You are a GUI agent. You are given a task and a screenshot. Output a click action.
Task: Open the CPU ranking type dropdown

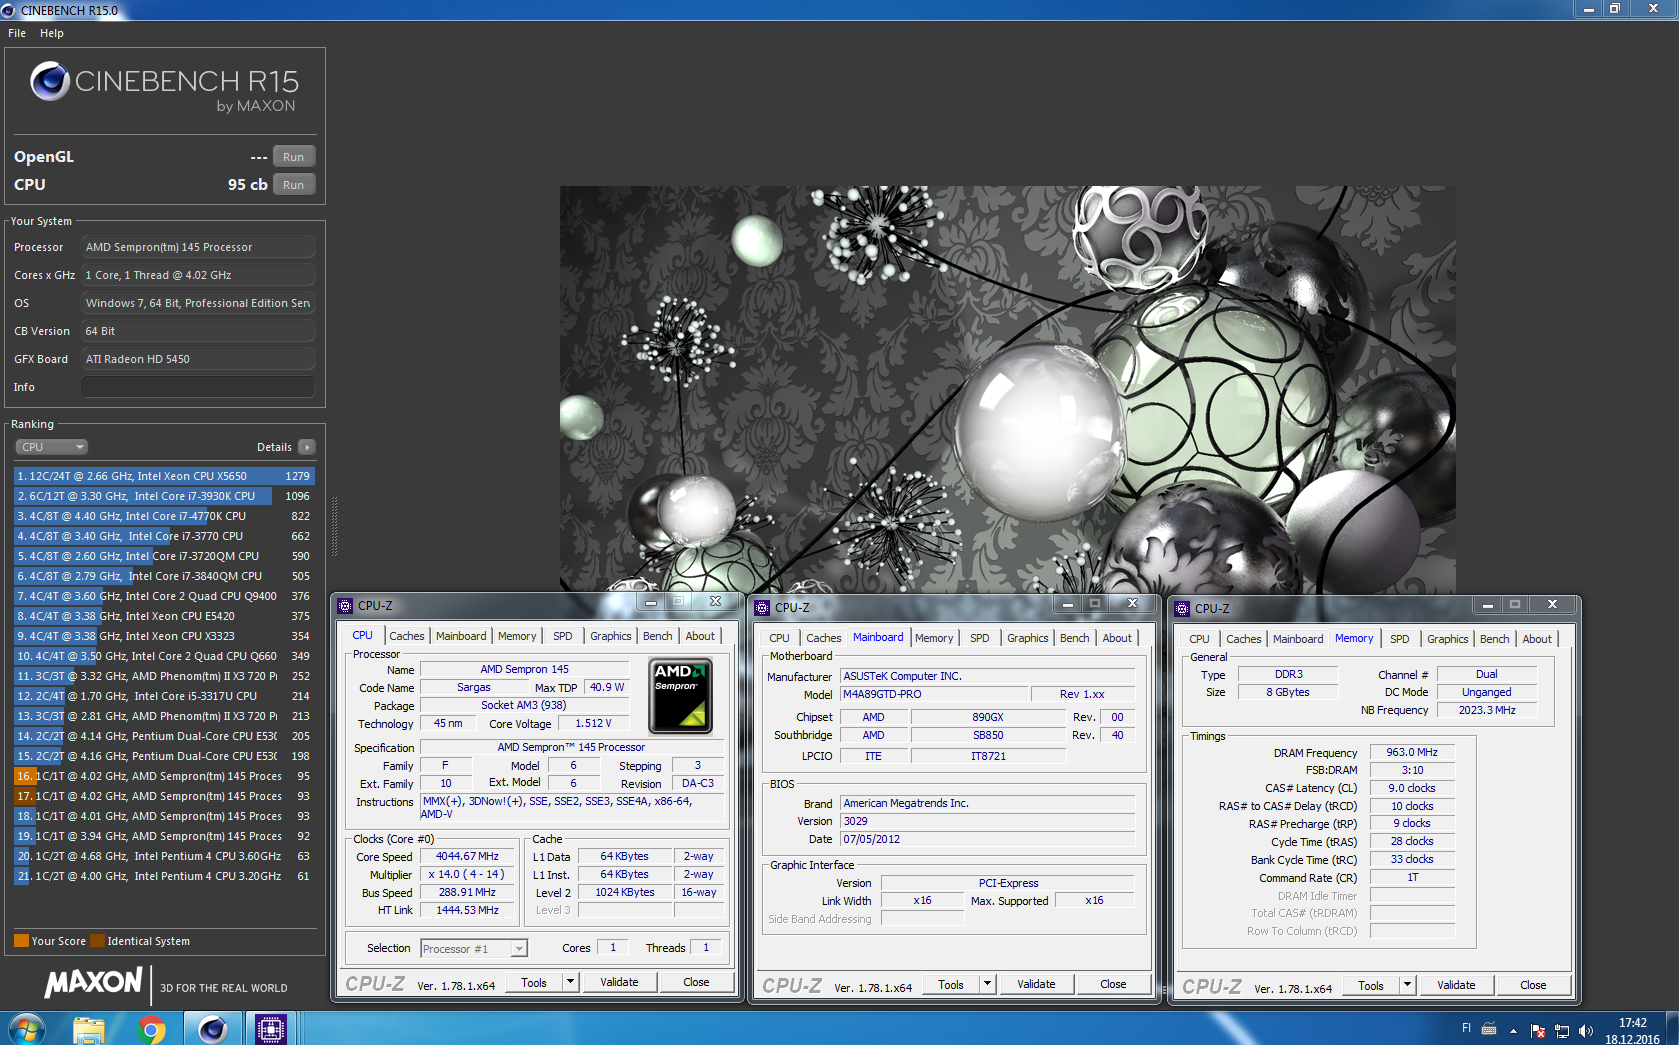pyautogui.click(x=52, y=447)
